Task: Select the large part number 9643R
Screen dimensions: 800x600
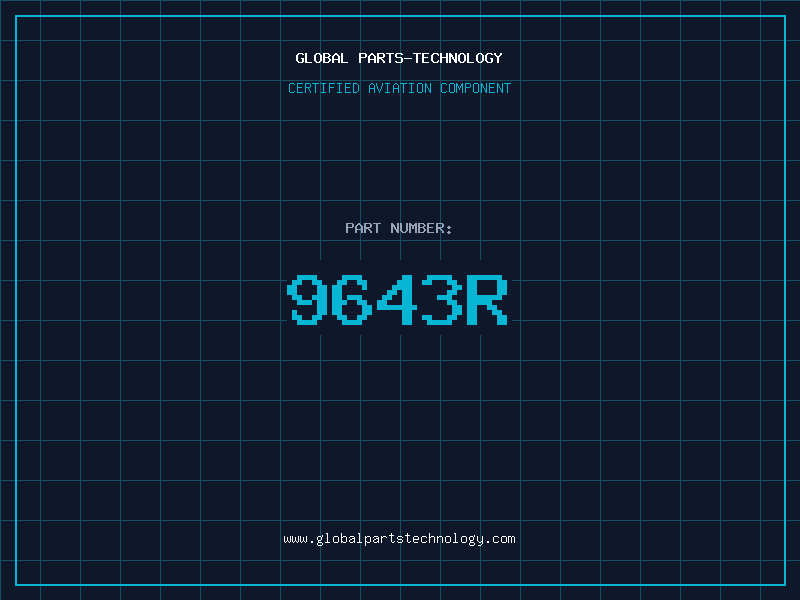Action: 399,300
